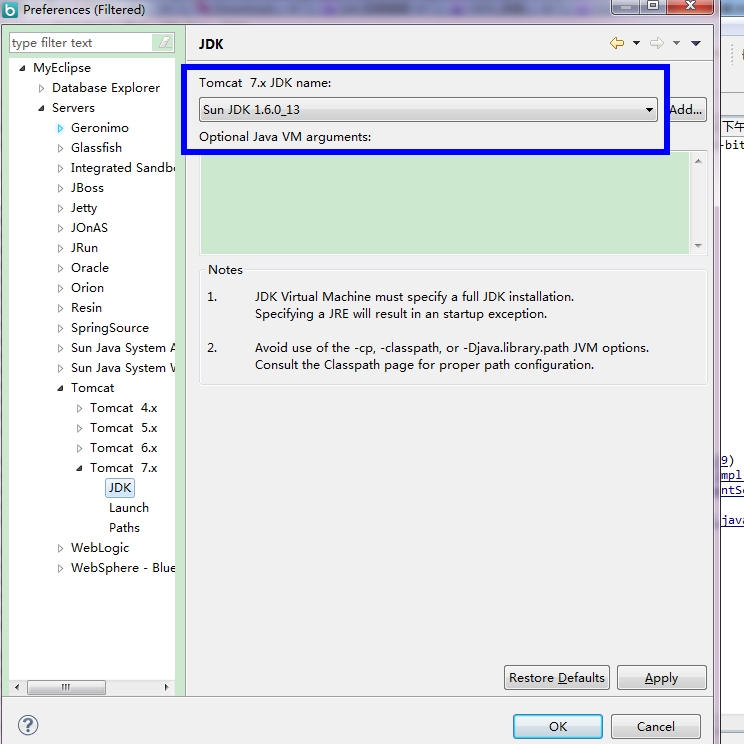The width and height of the screenshot is (744, 744).
Task: Focus the type filter text field
Action: tap(81, 43)
